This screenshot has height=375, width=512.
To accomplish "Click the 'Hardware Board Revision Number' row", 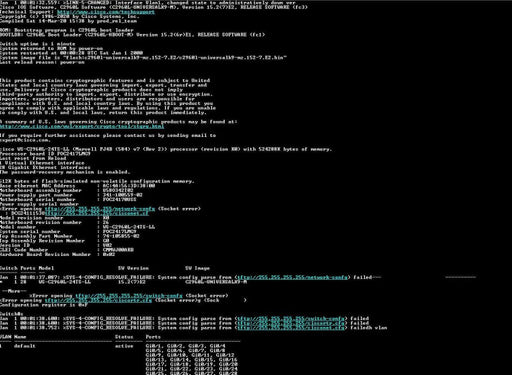I will tap(58, 255).
